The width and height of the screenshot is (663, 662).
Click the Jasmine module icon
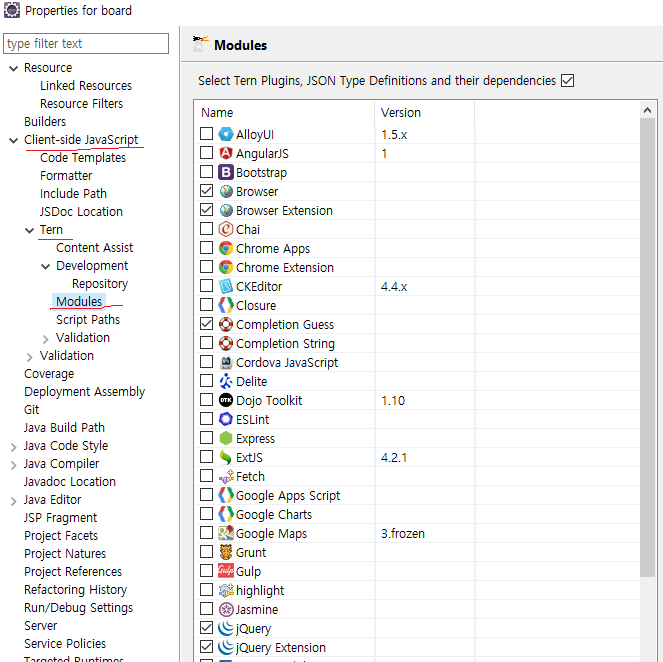[x=226, y=609]
